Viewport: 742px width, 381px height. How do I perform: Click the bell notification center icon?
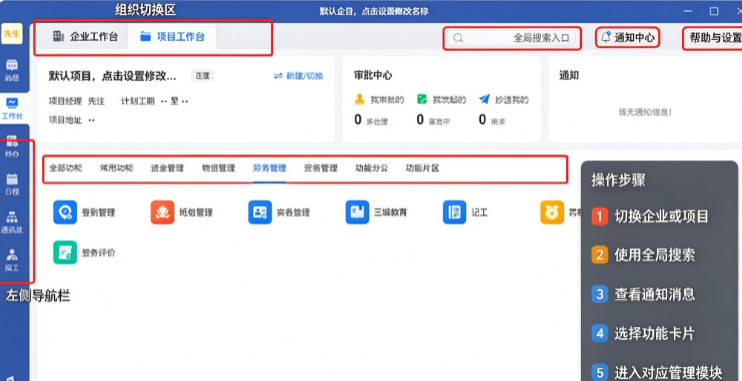click(x=605, y=38)
